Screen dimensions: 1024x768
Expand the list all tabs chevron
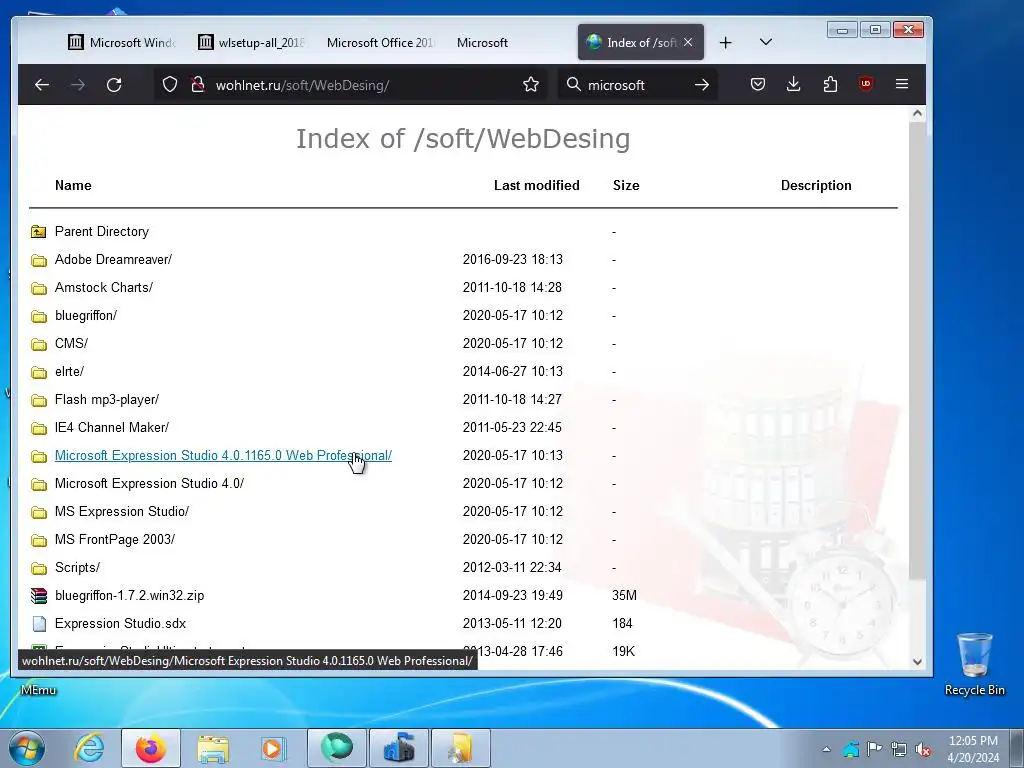point(766,42)
